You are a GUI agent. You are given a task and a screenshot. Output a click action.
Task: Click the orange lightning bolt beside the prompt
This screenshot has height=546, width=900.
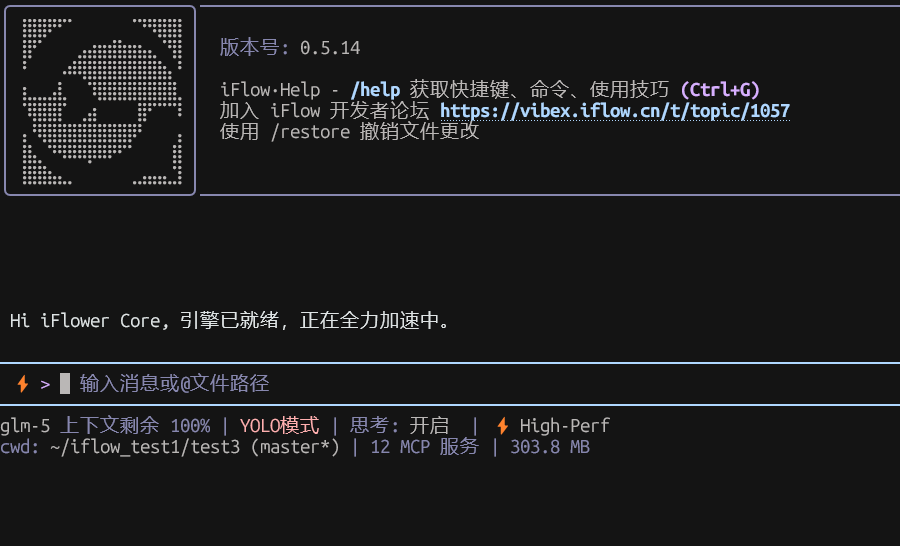pos(22,383)
